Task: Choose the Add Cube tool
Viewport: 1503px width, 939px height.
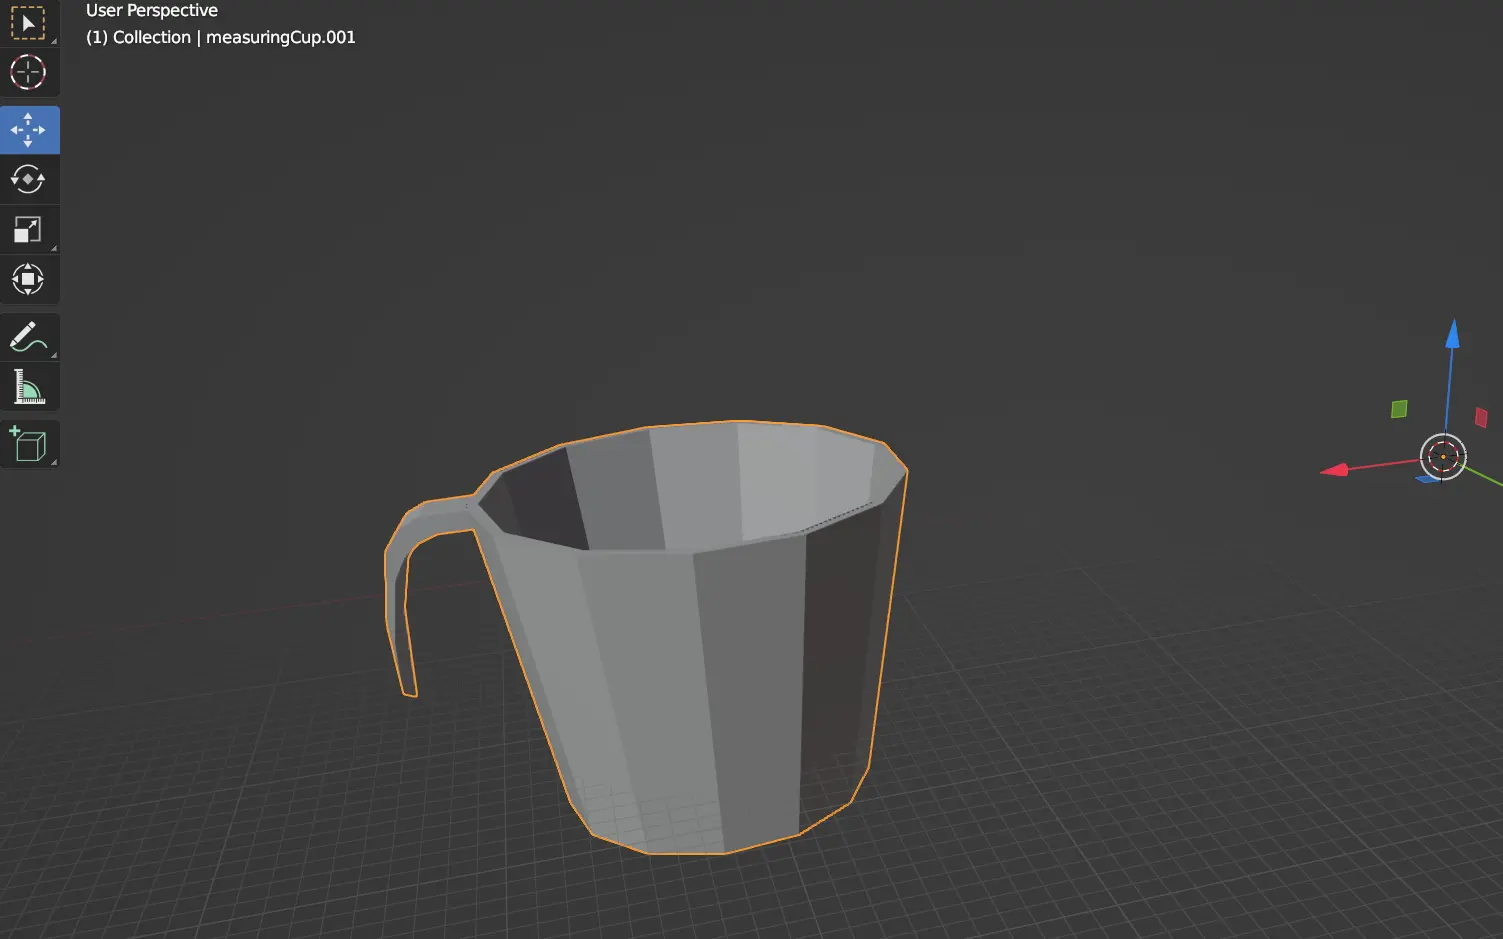Action: click(x=29, y=444)
